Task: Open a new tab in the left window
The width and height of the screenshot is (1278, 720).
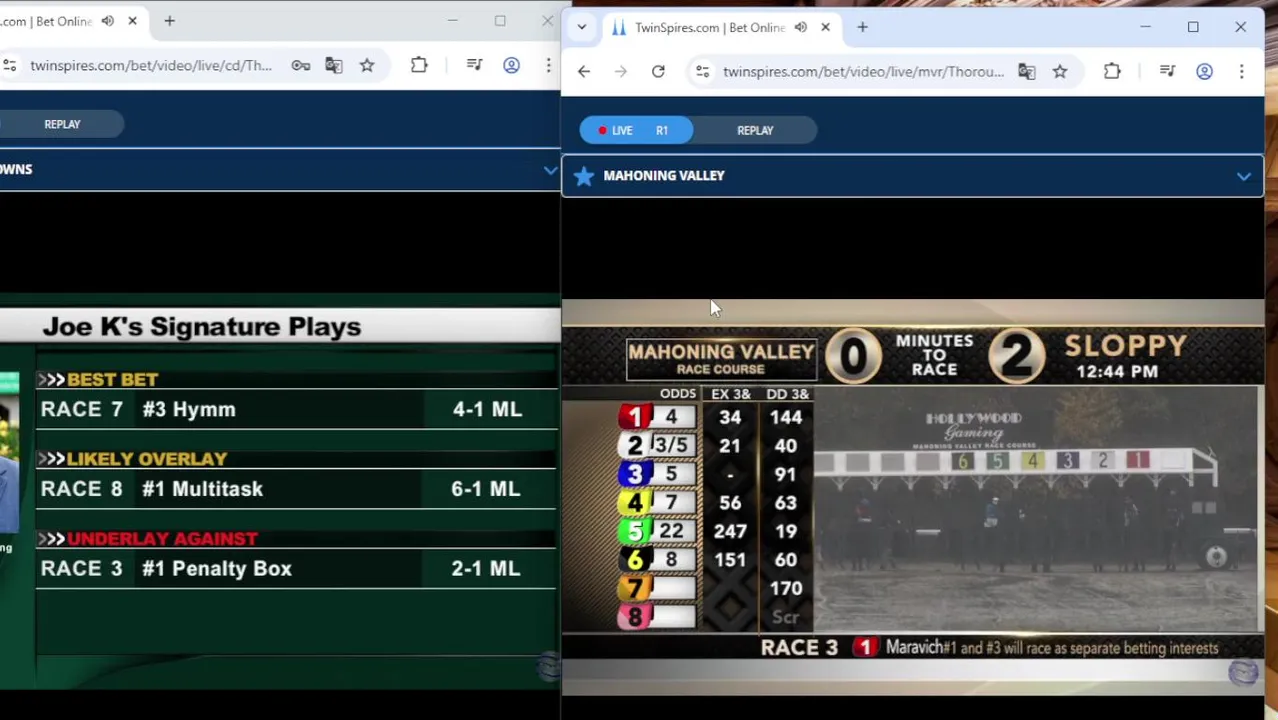Action: click(x=169, y=21)
